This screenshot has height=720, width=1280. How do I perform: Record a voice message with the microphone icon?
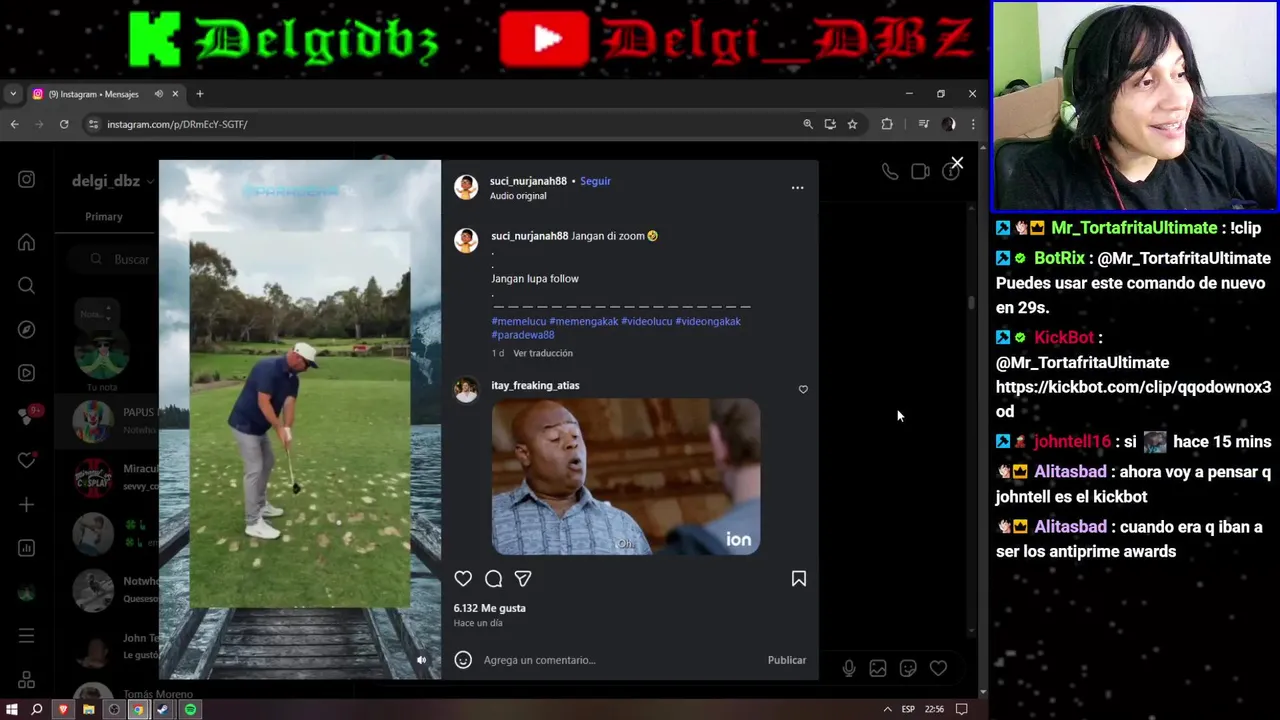click(x=848, y=669)
